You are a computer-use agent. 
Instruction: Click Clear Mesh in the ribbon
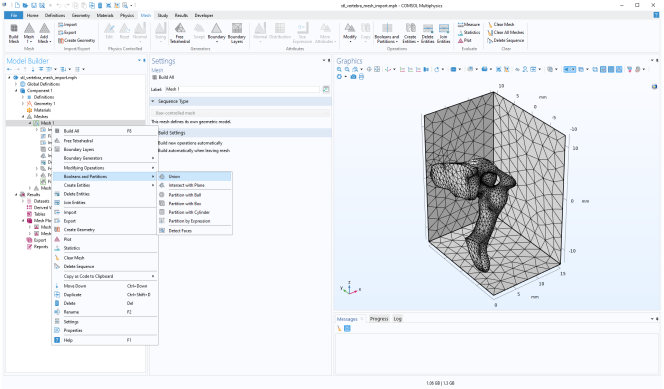tap(501, 25)
